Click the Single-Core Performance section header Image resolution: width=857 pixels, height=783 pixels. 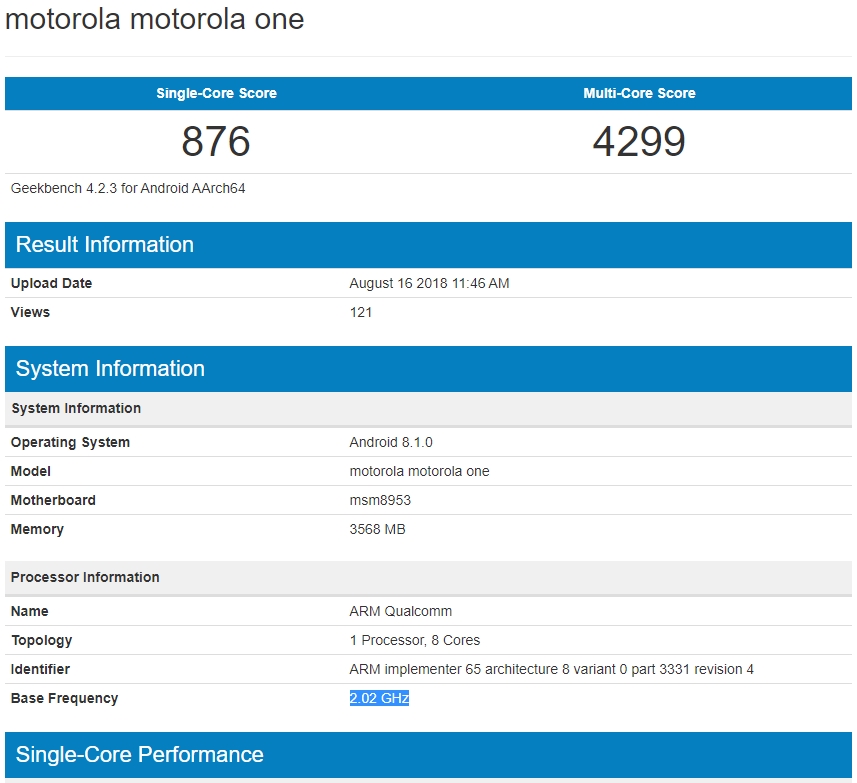428,755
